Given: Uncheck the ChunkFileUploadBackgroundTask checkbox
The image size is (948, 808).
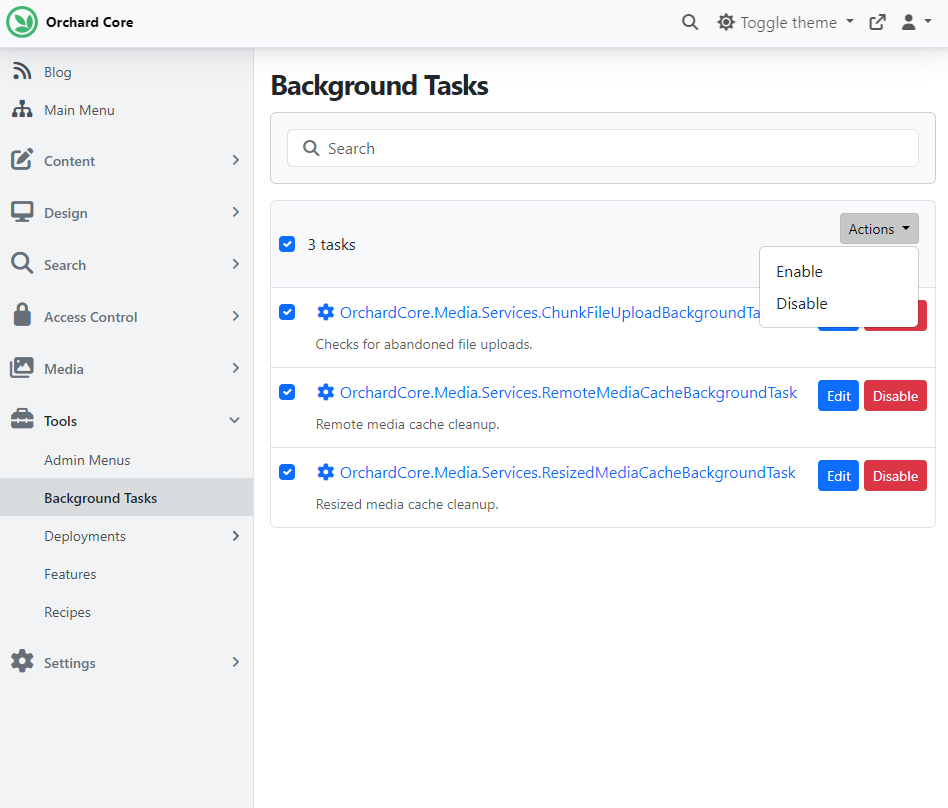Looking at the screenshot, I should click(287, 312).
